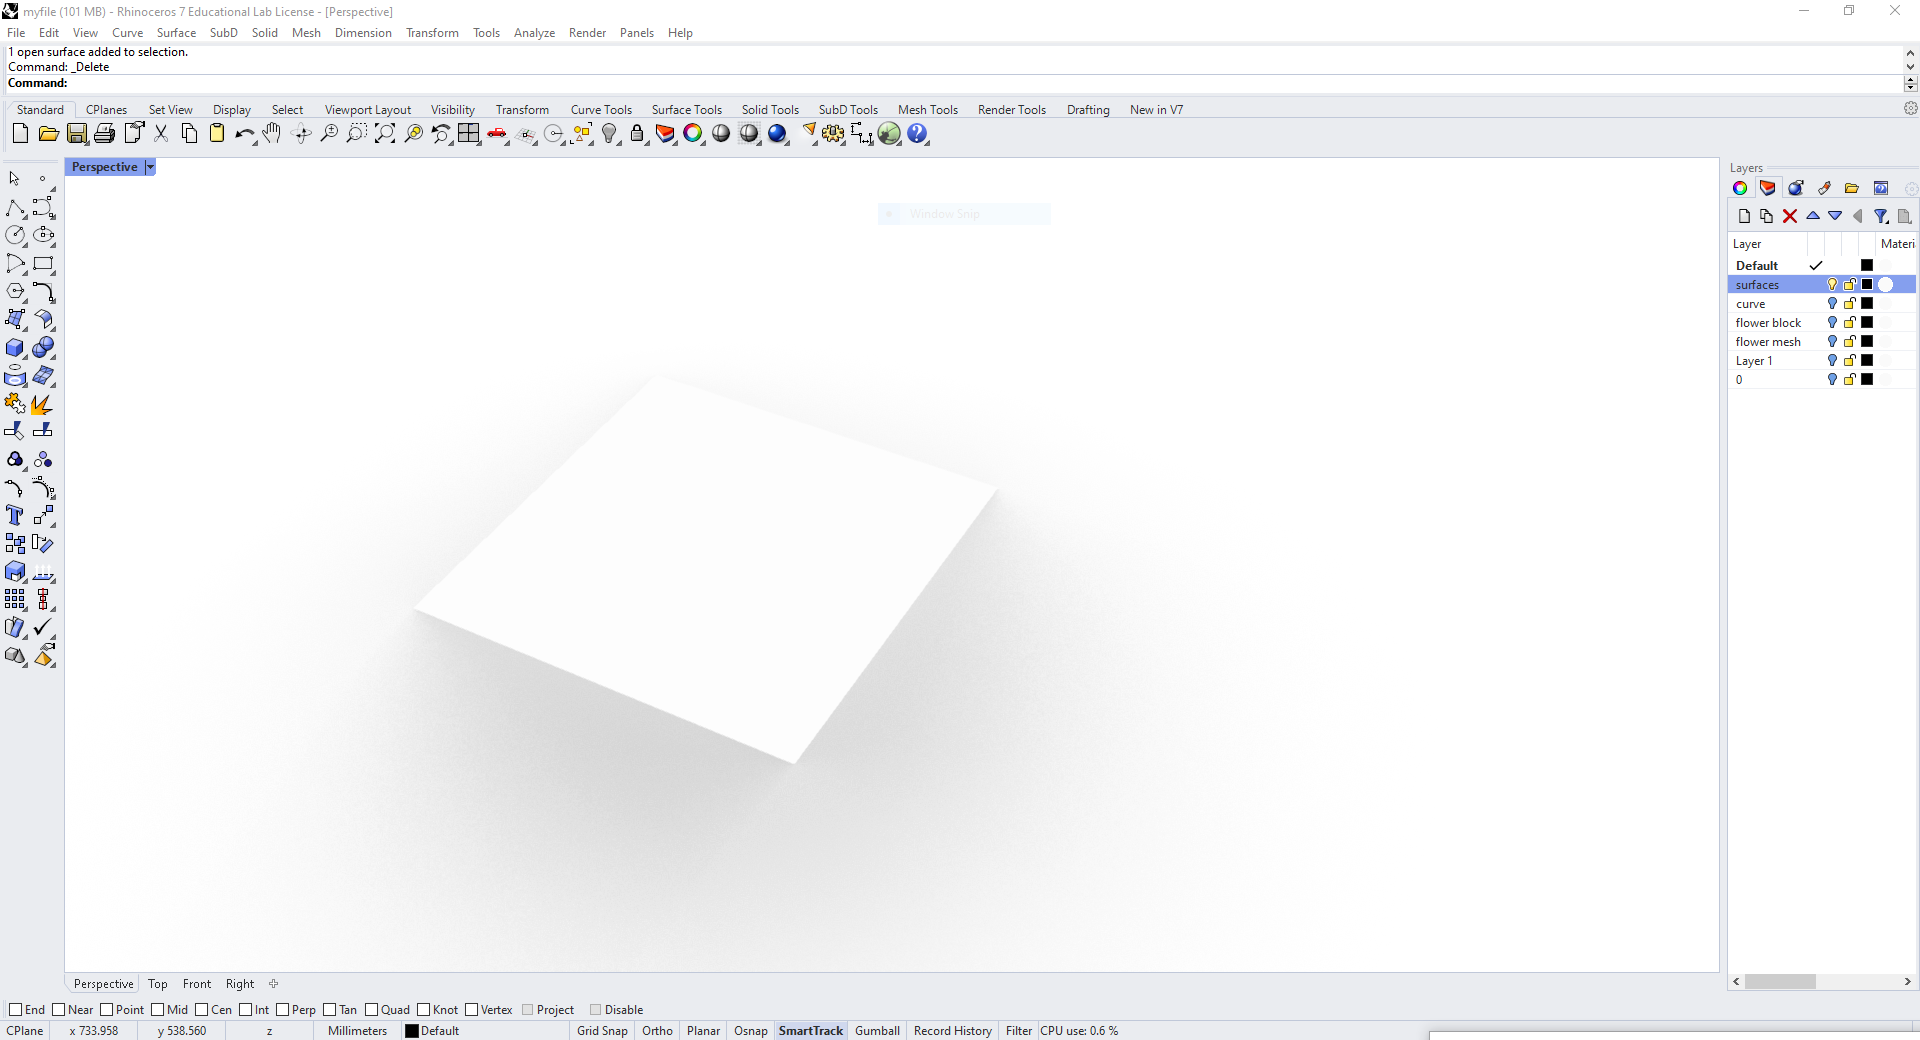Screen dimensions: 1920x1040
Task: Click the Paste clipboard icon
Action: 217,134
